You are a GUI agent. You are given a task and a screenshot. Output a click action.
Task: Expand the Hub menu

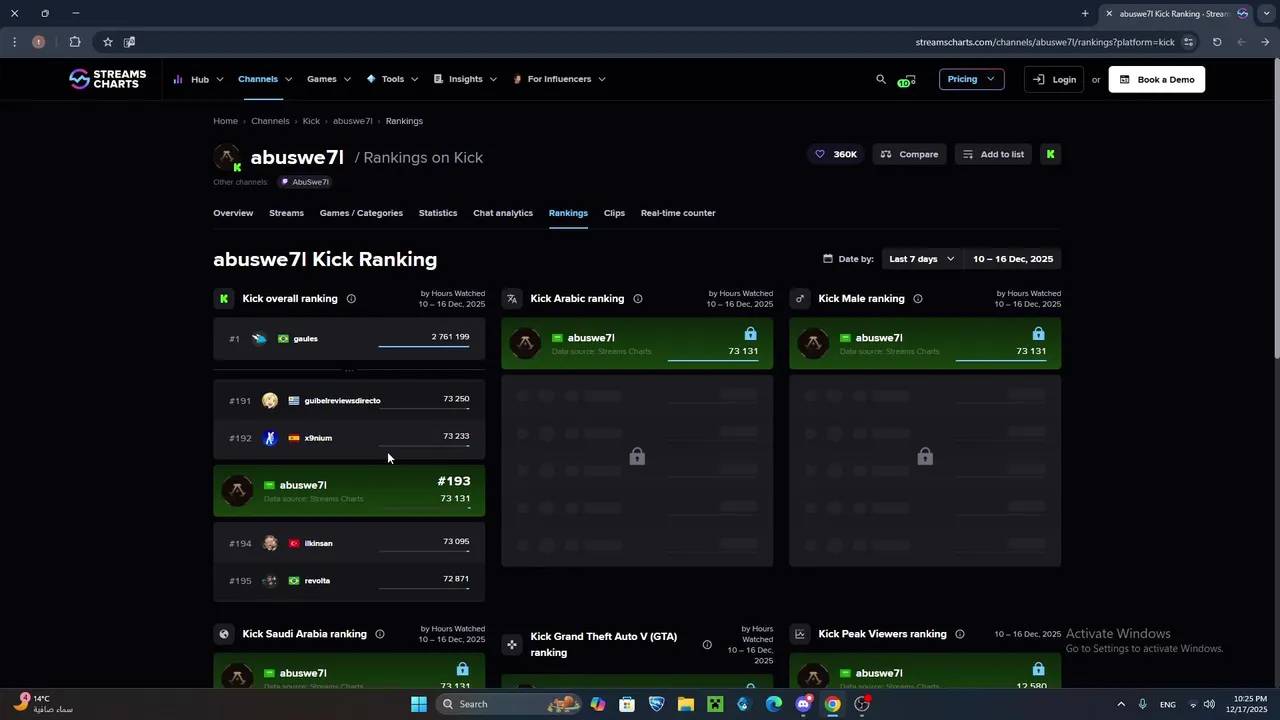coord(198,79)
